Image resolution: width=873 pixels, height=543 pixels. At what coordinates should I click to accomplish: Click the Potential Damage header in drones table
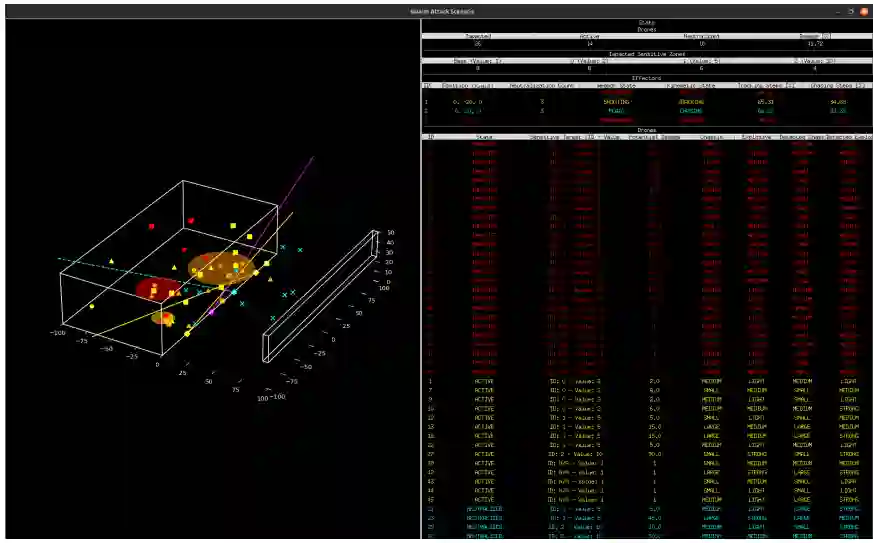coord(654,137)
